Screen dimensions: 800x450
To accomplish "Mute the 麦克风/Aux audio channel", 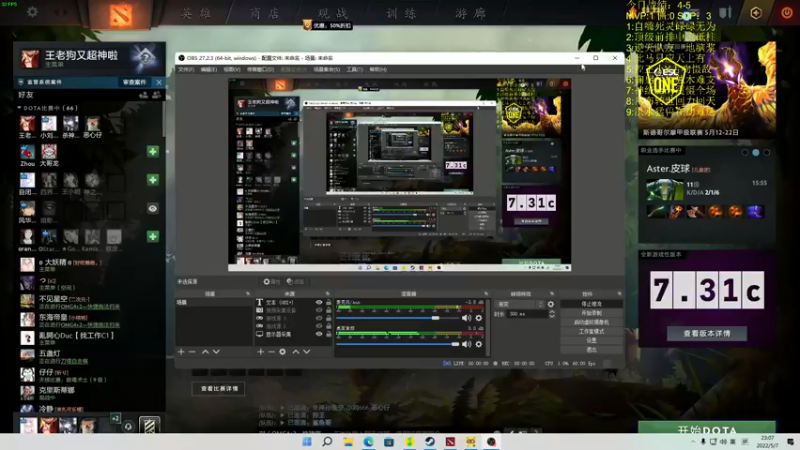I will [x=466, y=318].
